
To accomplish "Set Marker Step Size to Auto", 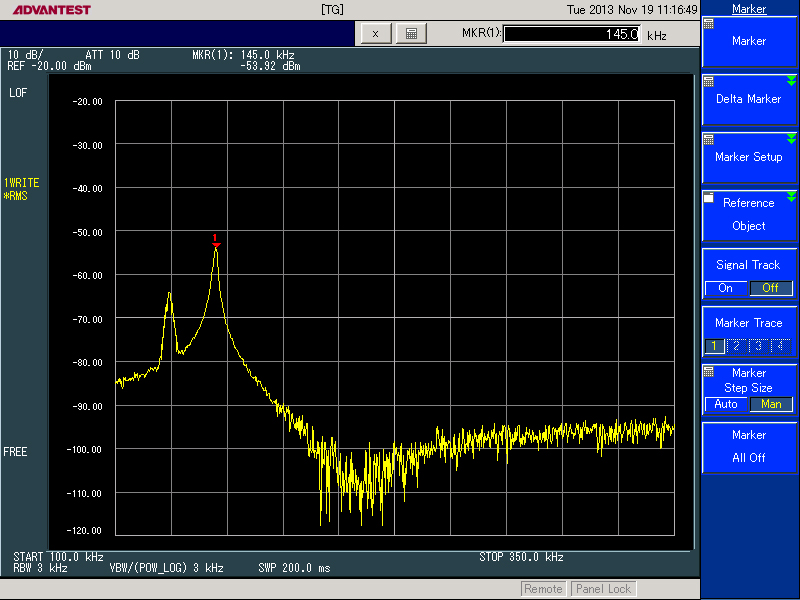I will coord(726,404).
